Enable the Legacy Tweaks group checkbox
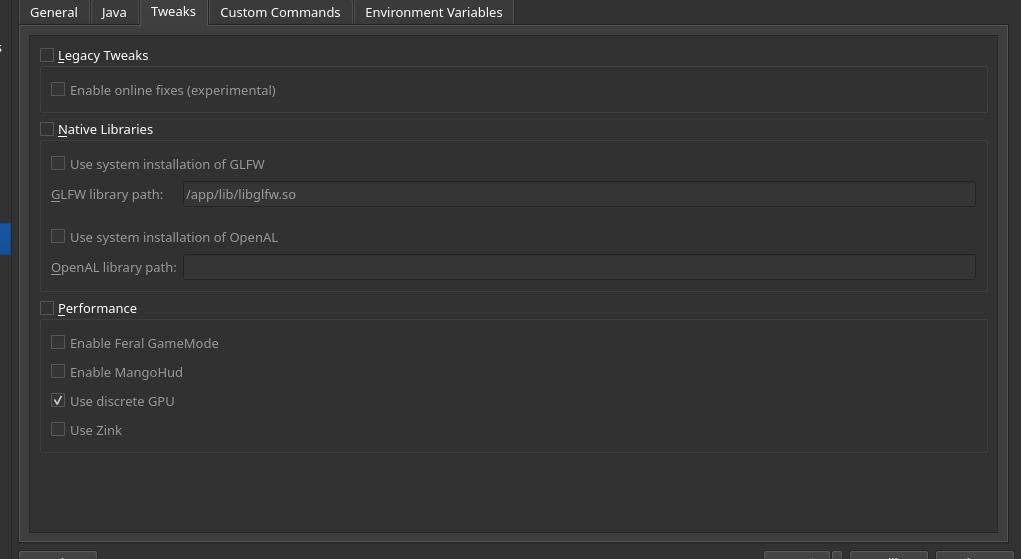 (47, 55)
